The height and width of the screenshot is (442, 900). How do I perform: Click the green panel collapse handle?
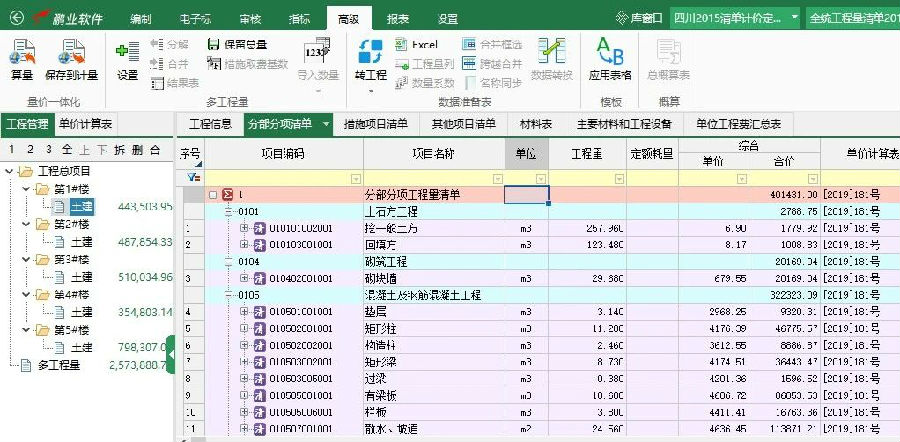(x=171, y=354)
